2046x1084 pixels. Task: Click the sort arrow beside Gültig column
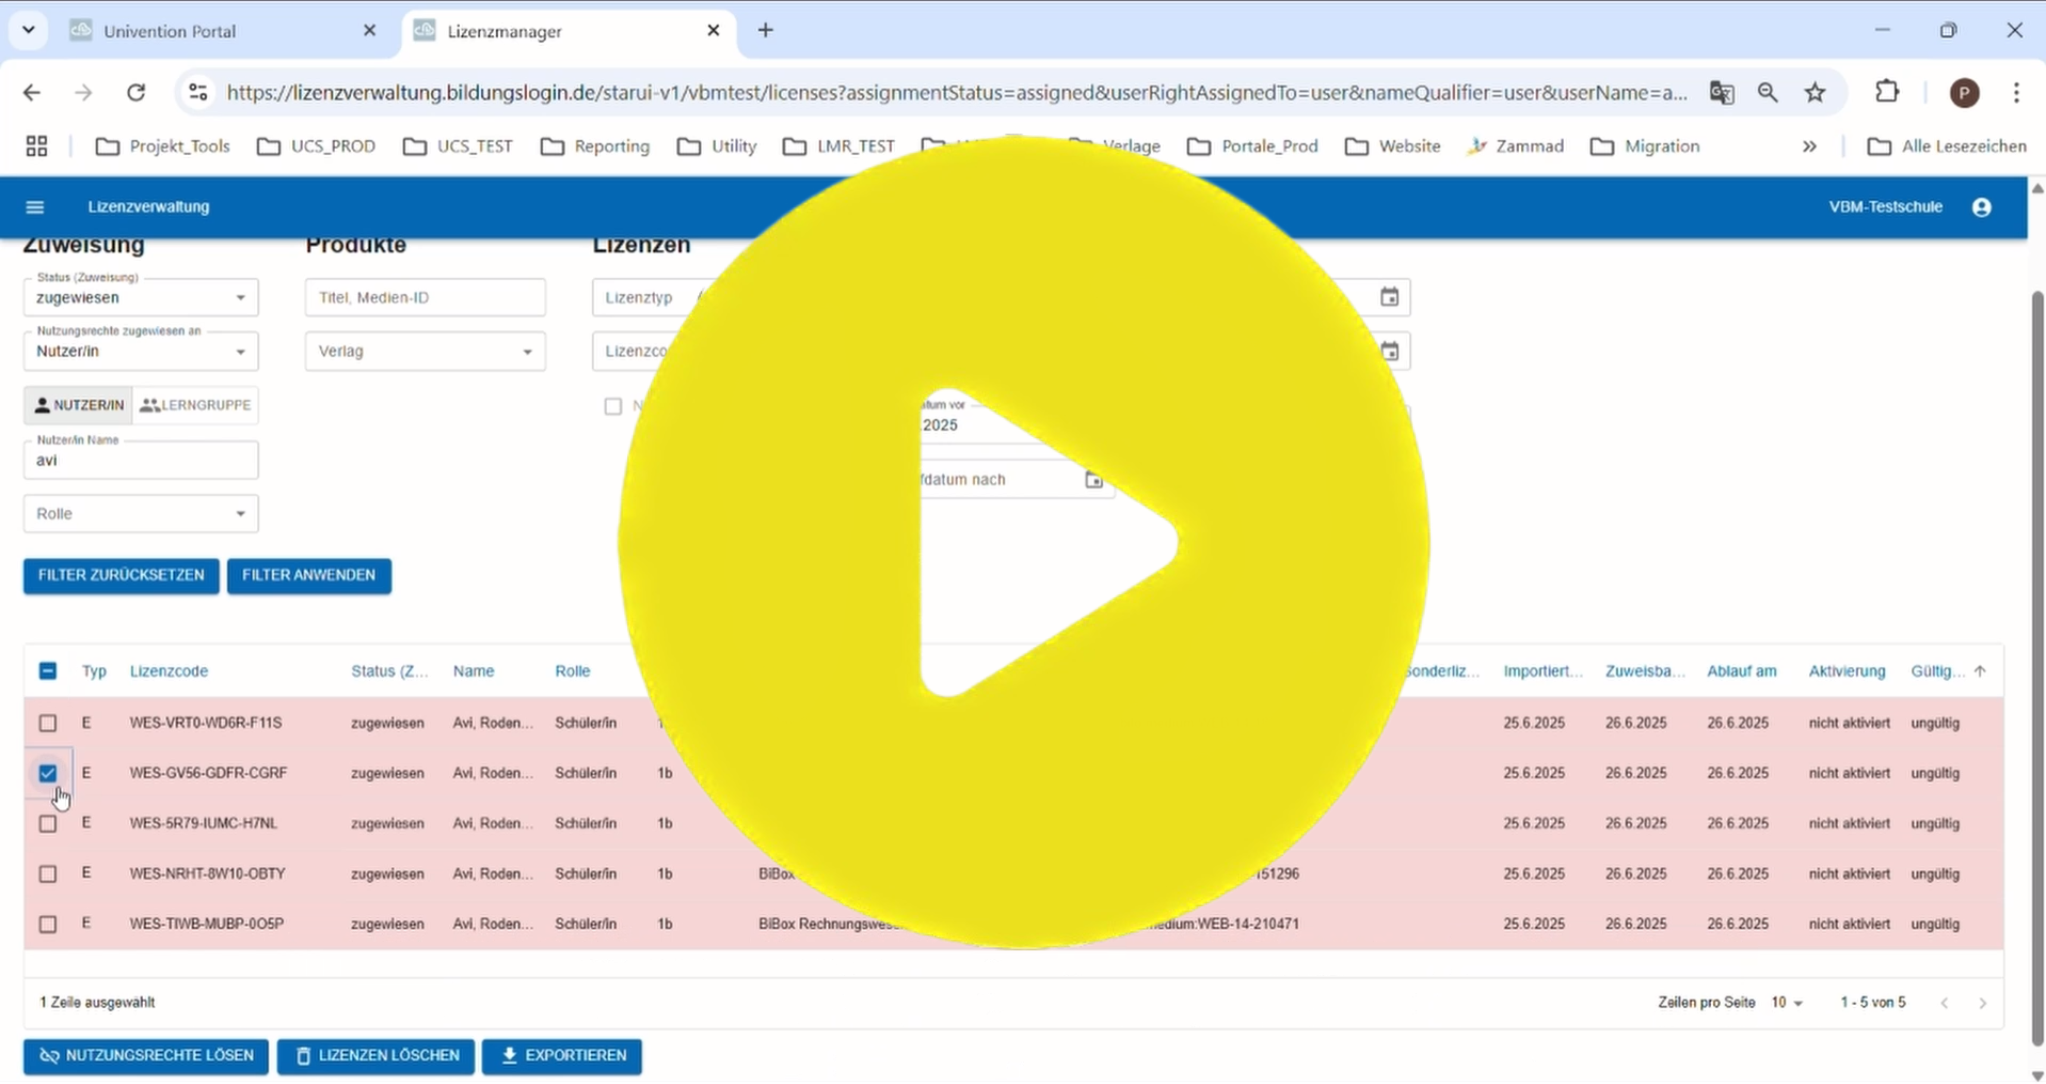point(1980,671)
